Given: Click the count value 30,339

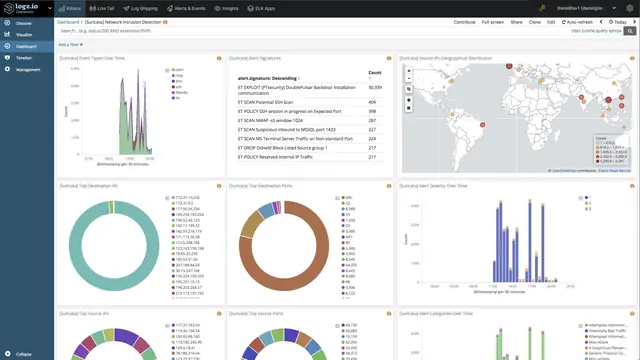Looking at the screenshot, I should coord(375,87).
